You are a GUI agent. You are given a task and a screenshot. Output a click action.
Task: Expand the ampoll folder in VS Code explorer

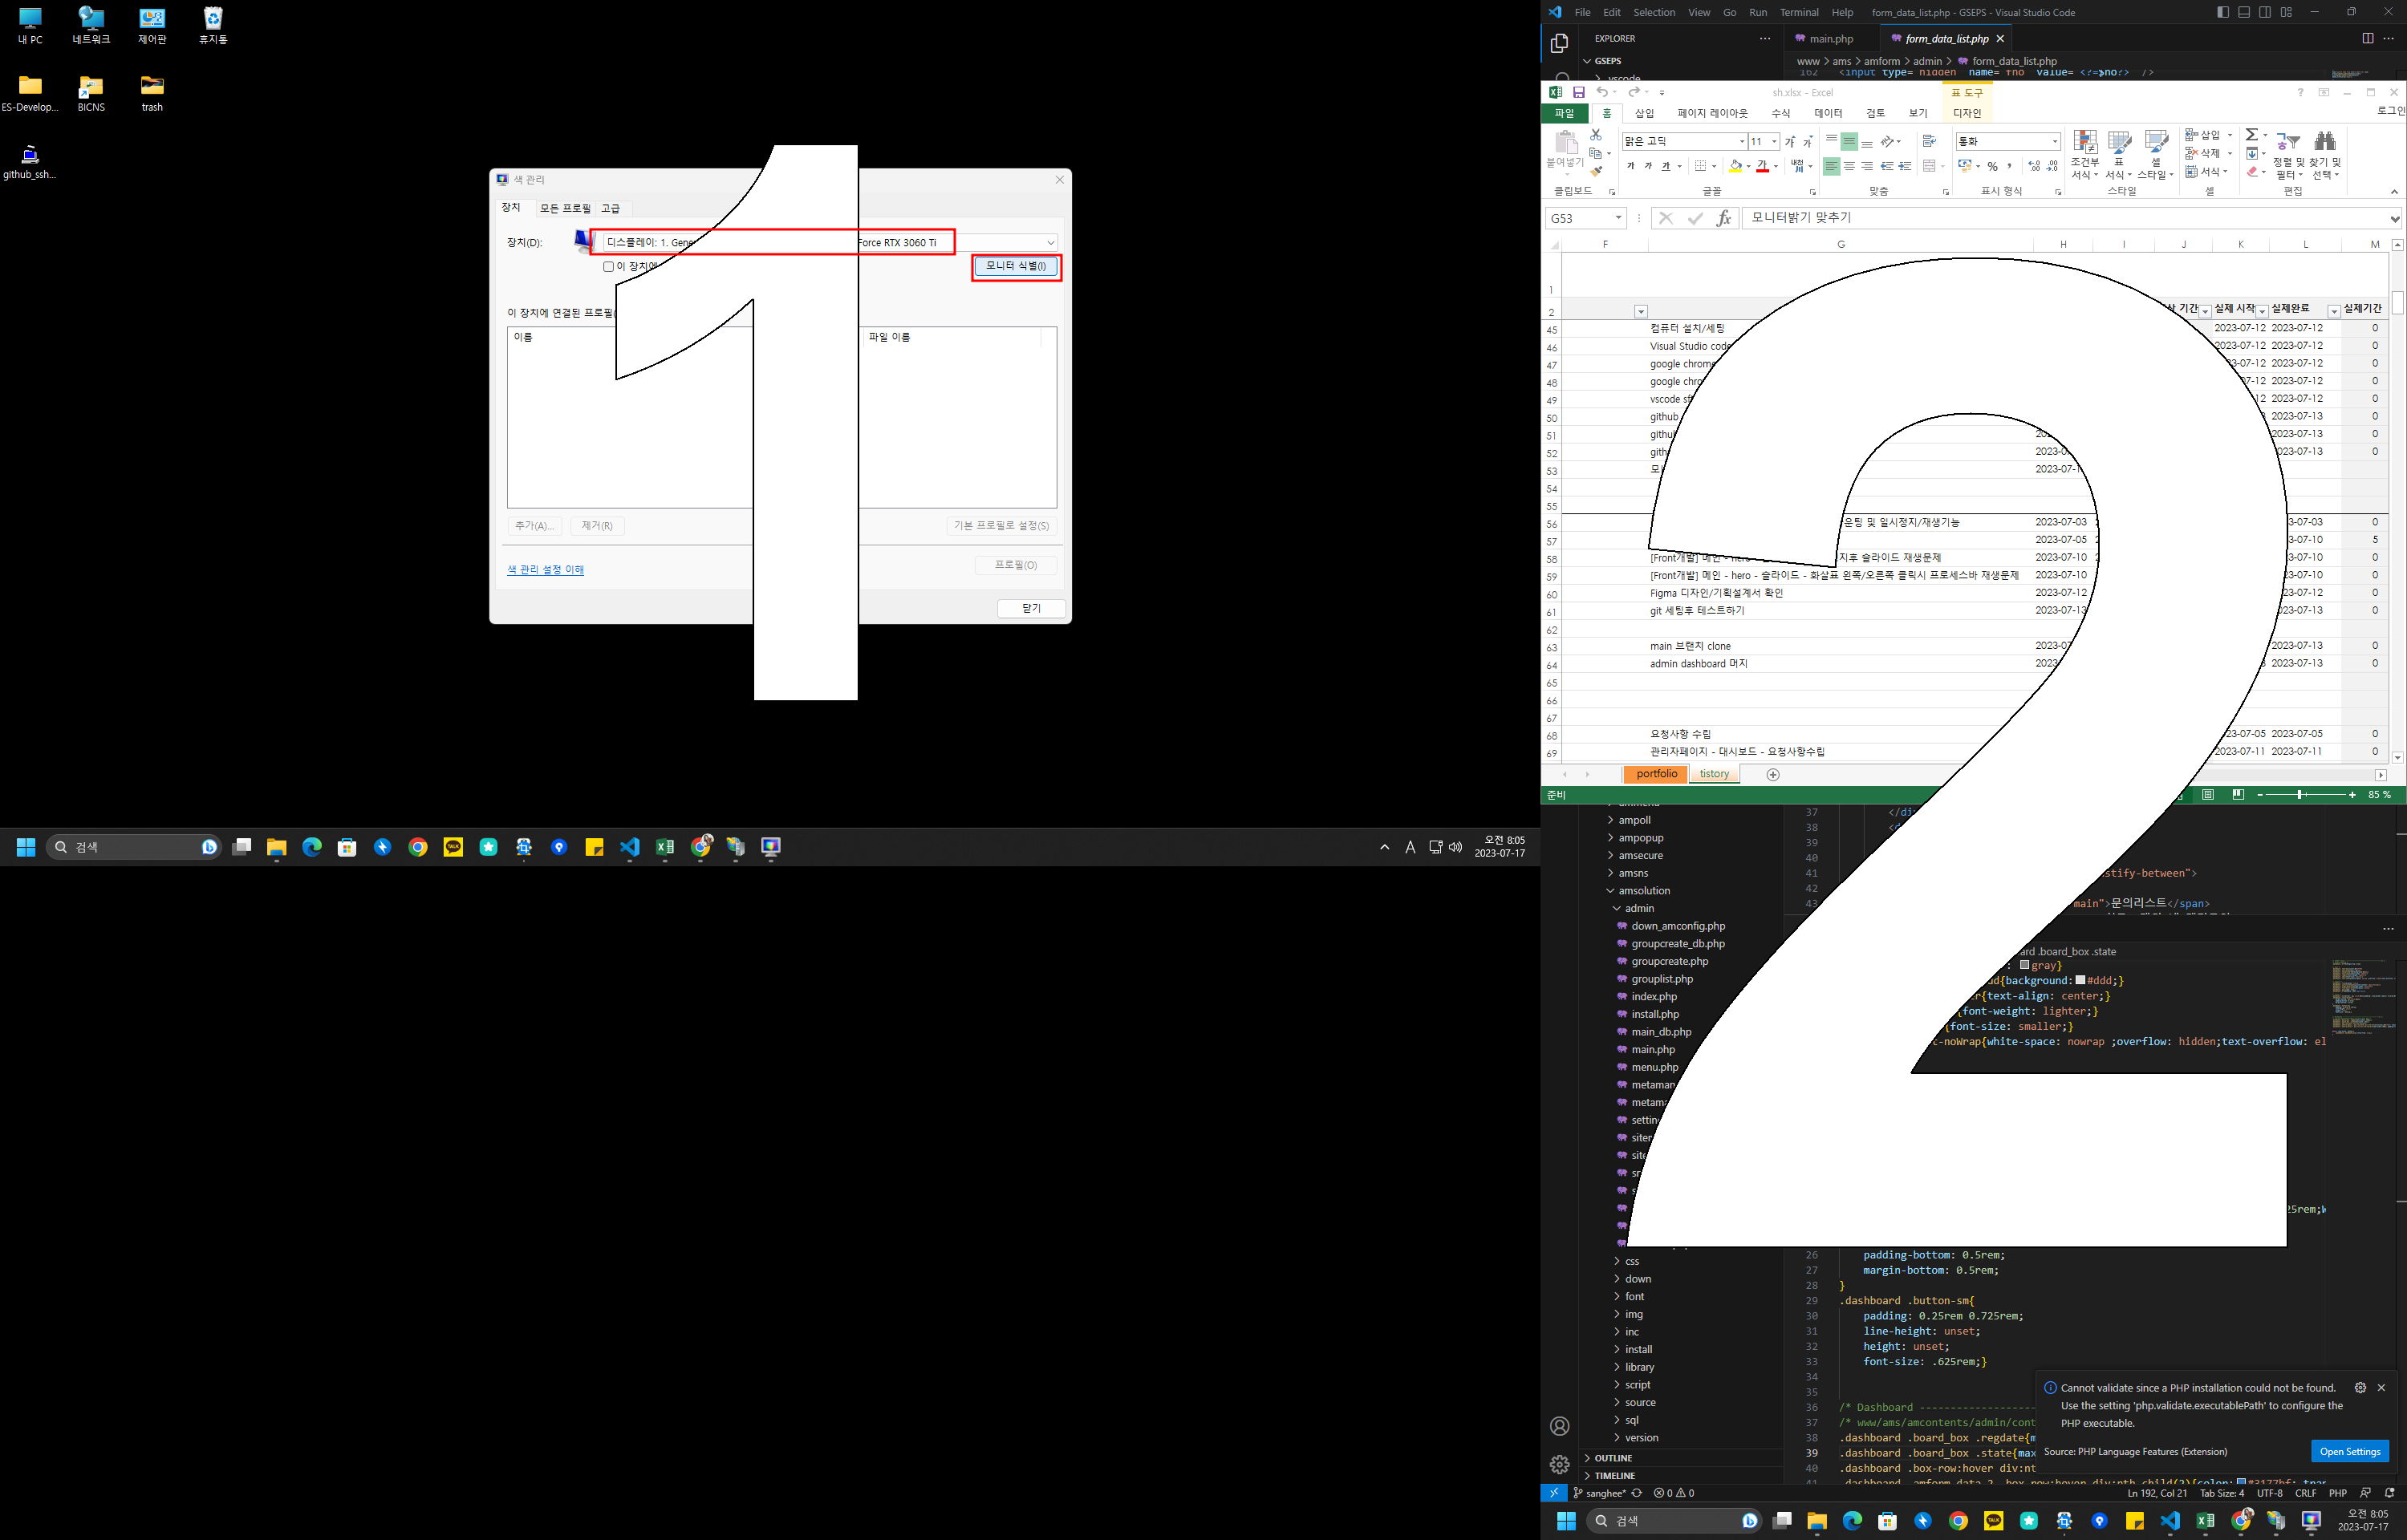click(x=1634, y=820)
